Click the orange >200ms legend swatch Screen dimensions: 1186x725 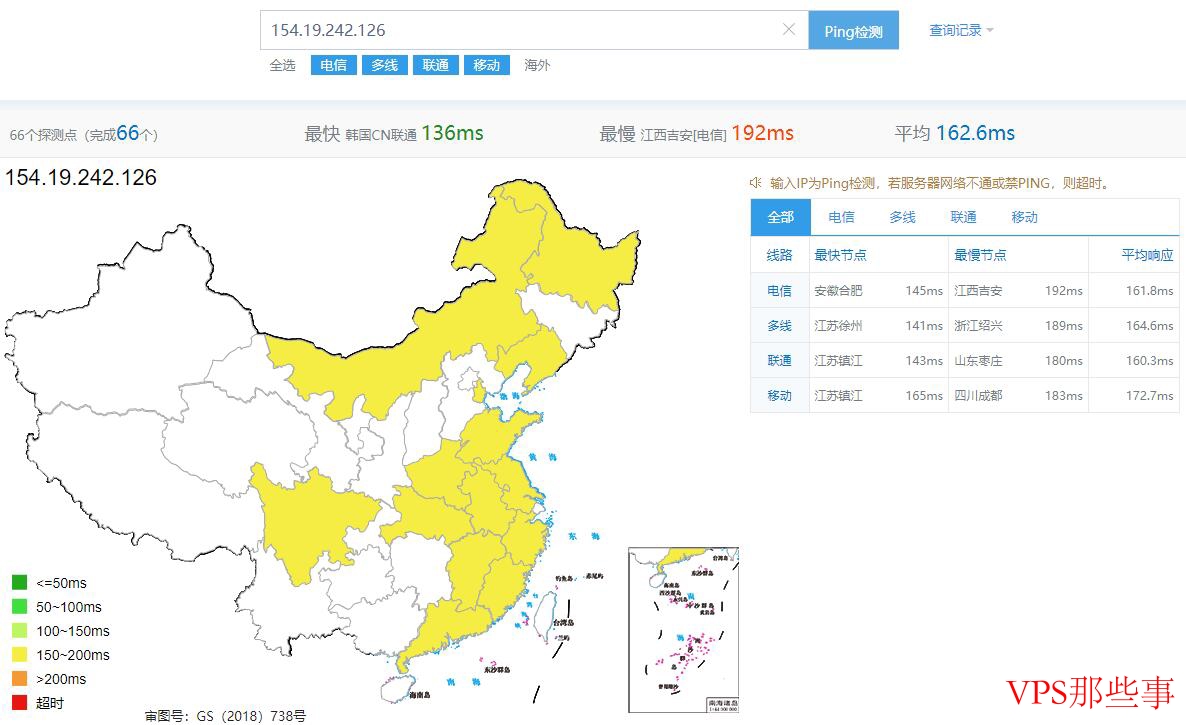[20, 678]
